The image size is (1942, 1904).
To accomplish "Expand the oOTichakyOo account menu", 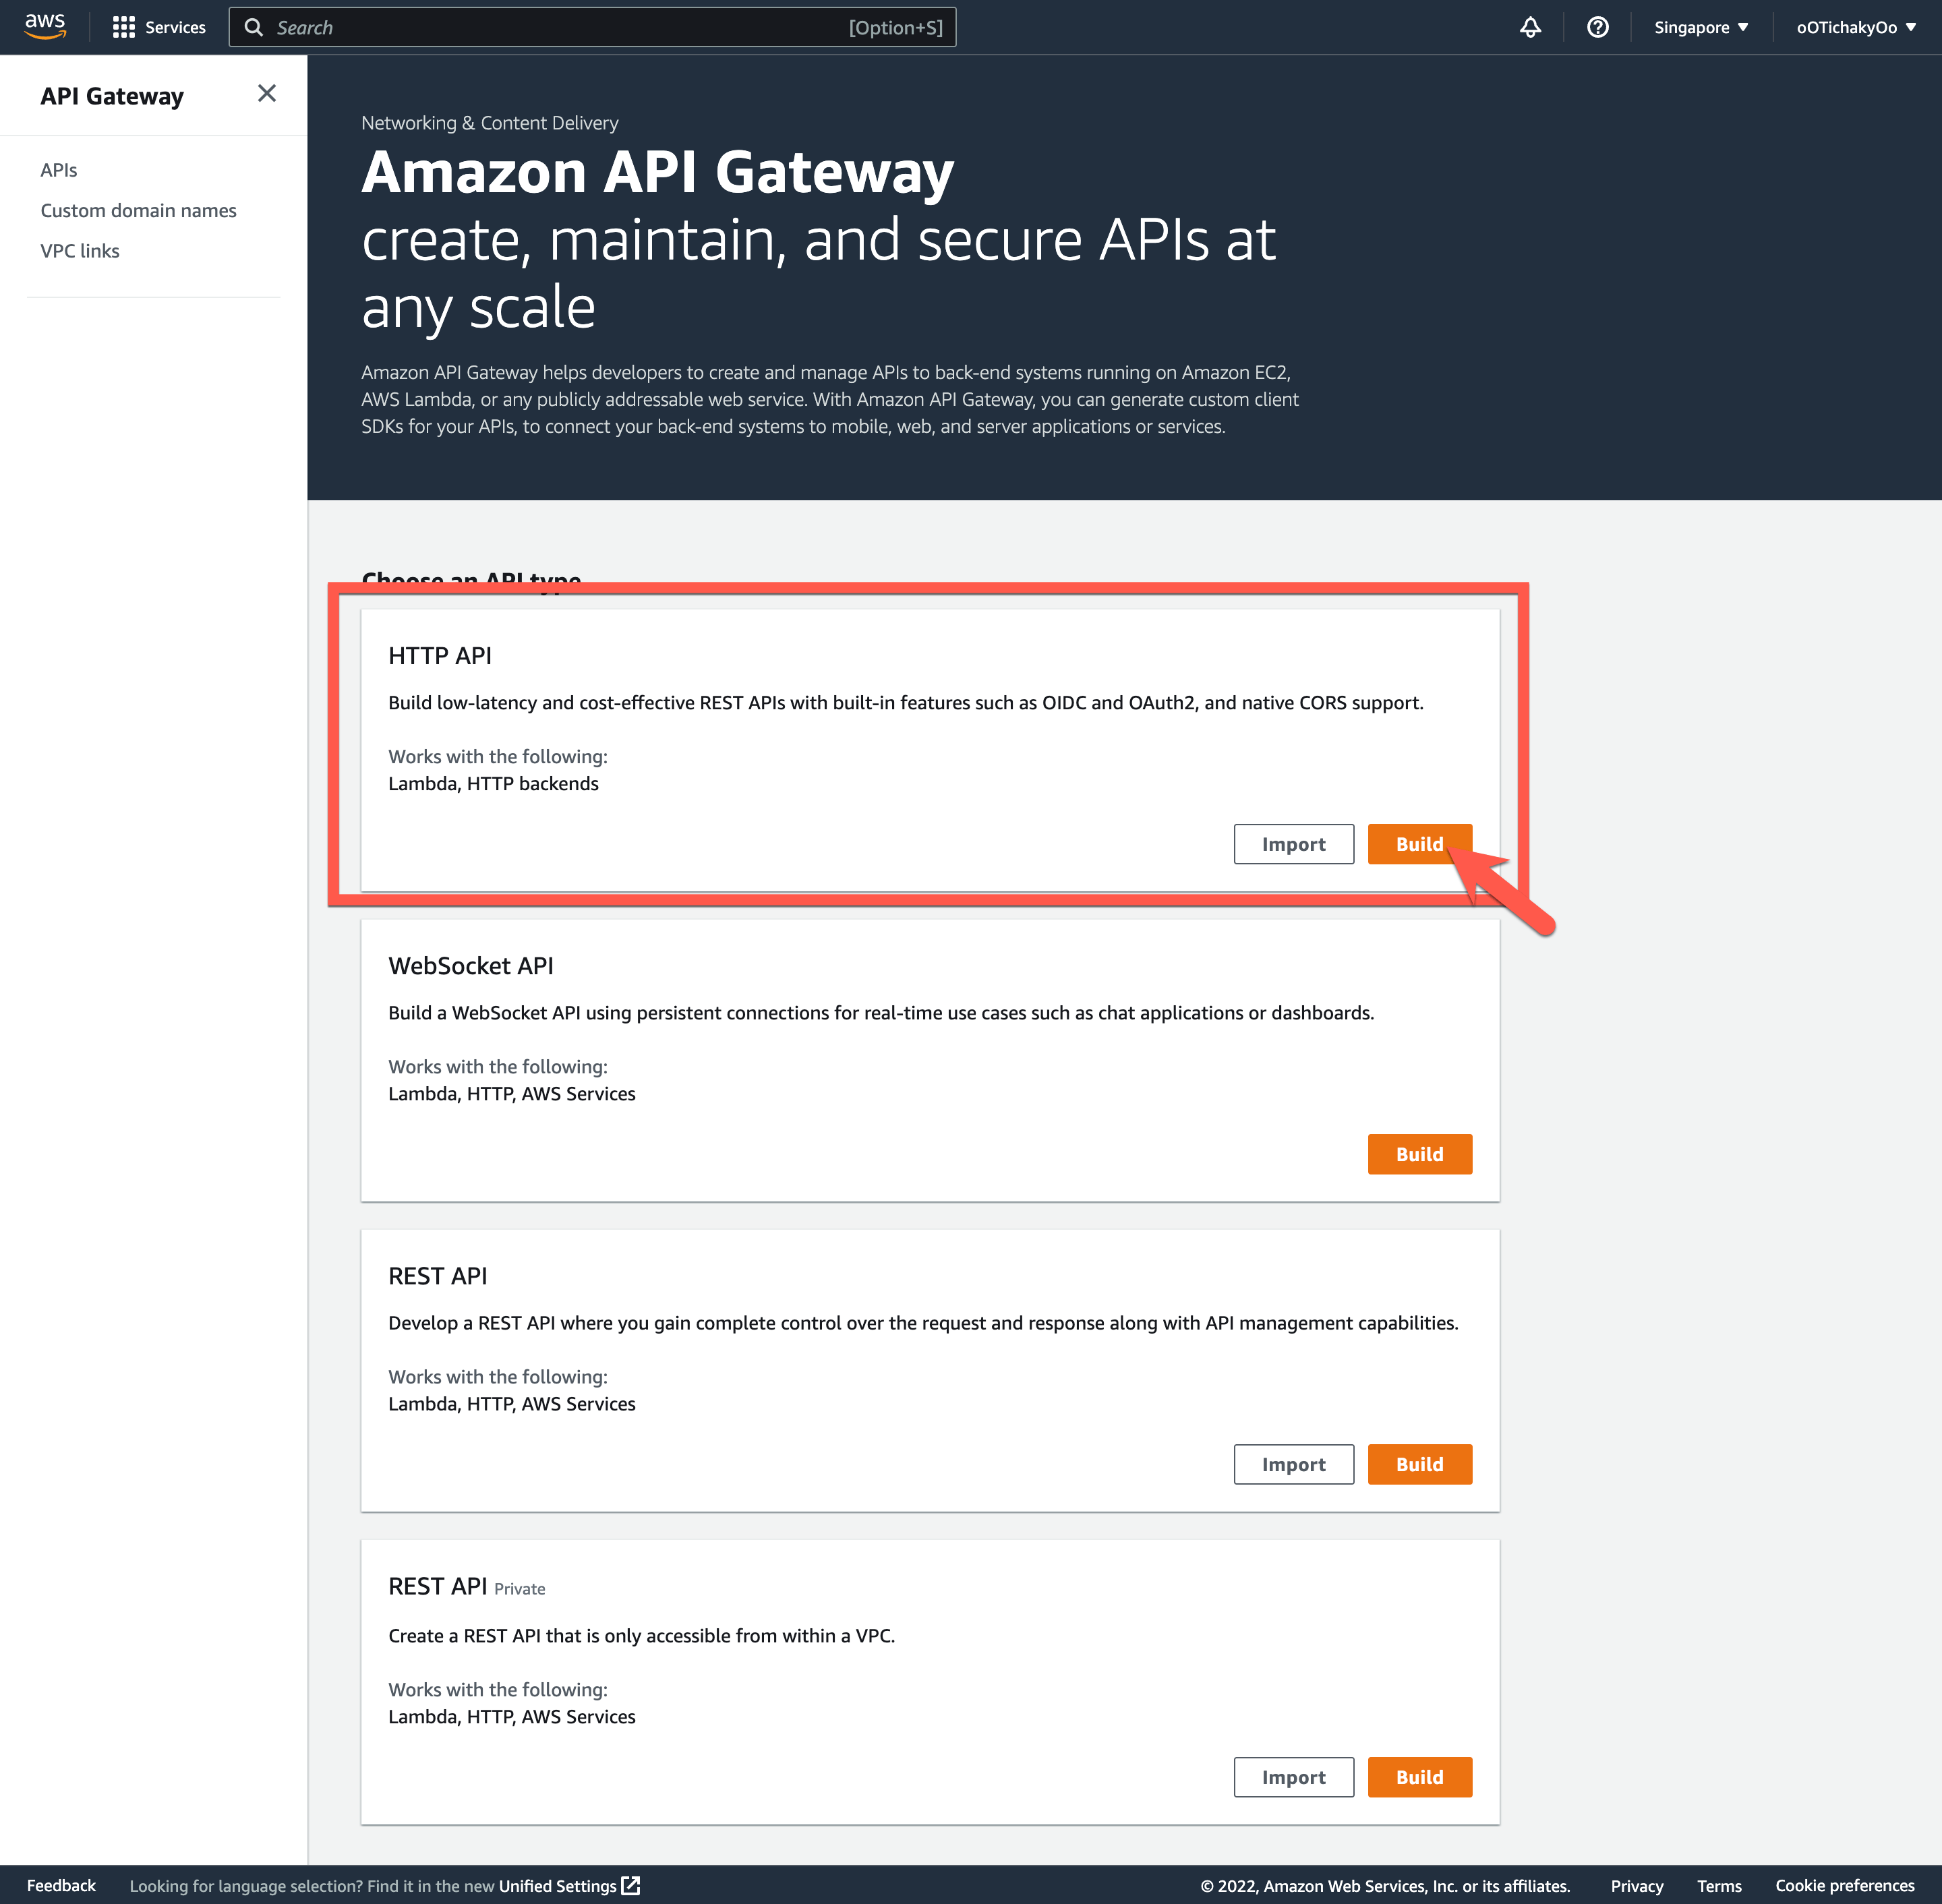I will [x=1852, y=27].
